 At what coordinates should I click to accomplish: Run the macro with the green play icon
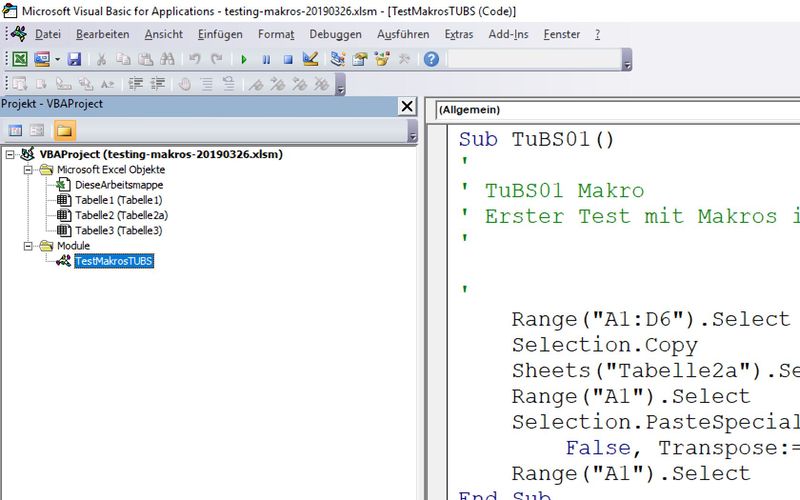coord(243,59)
